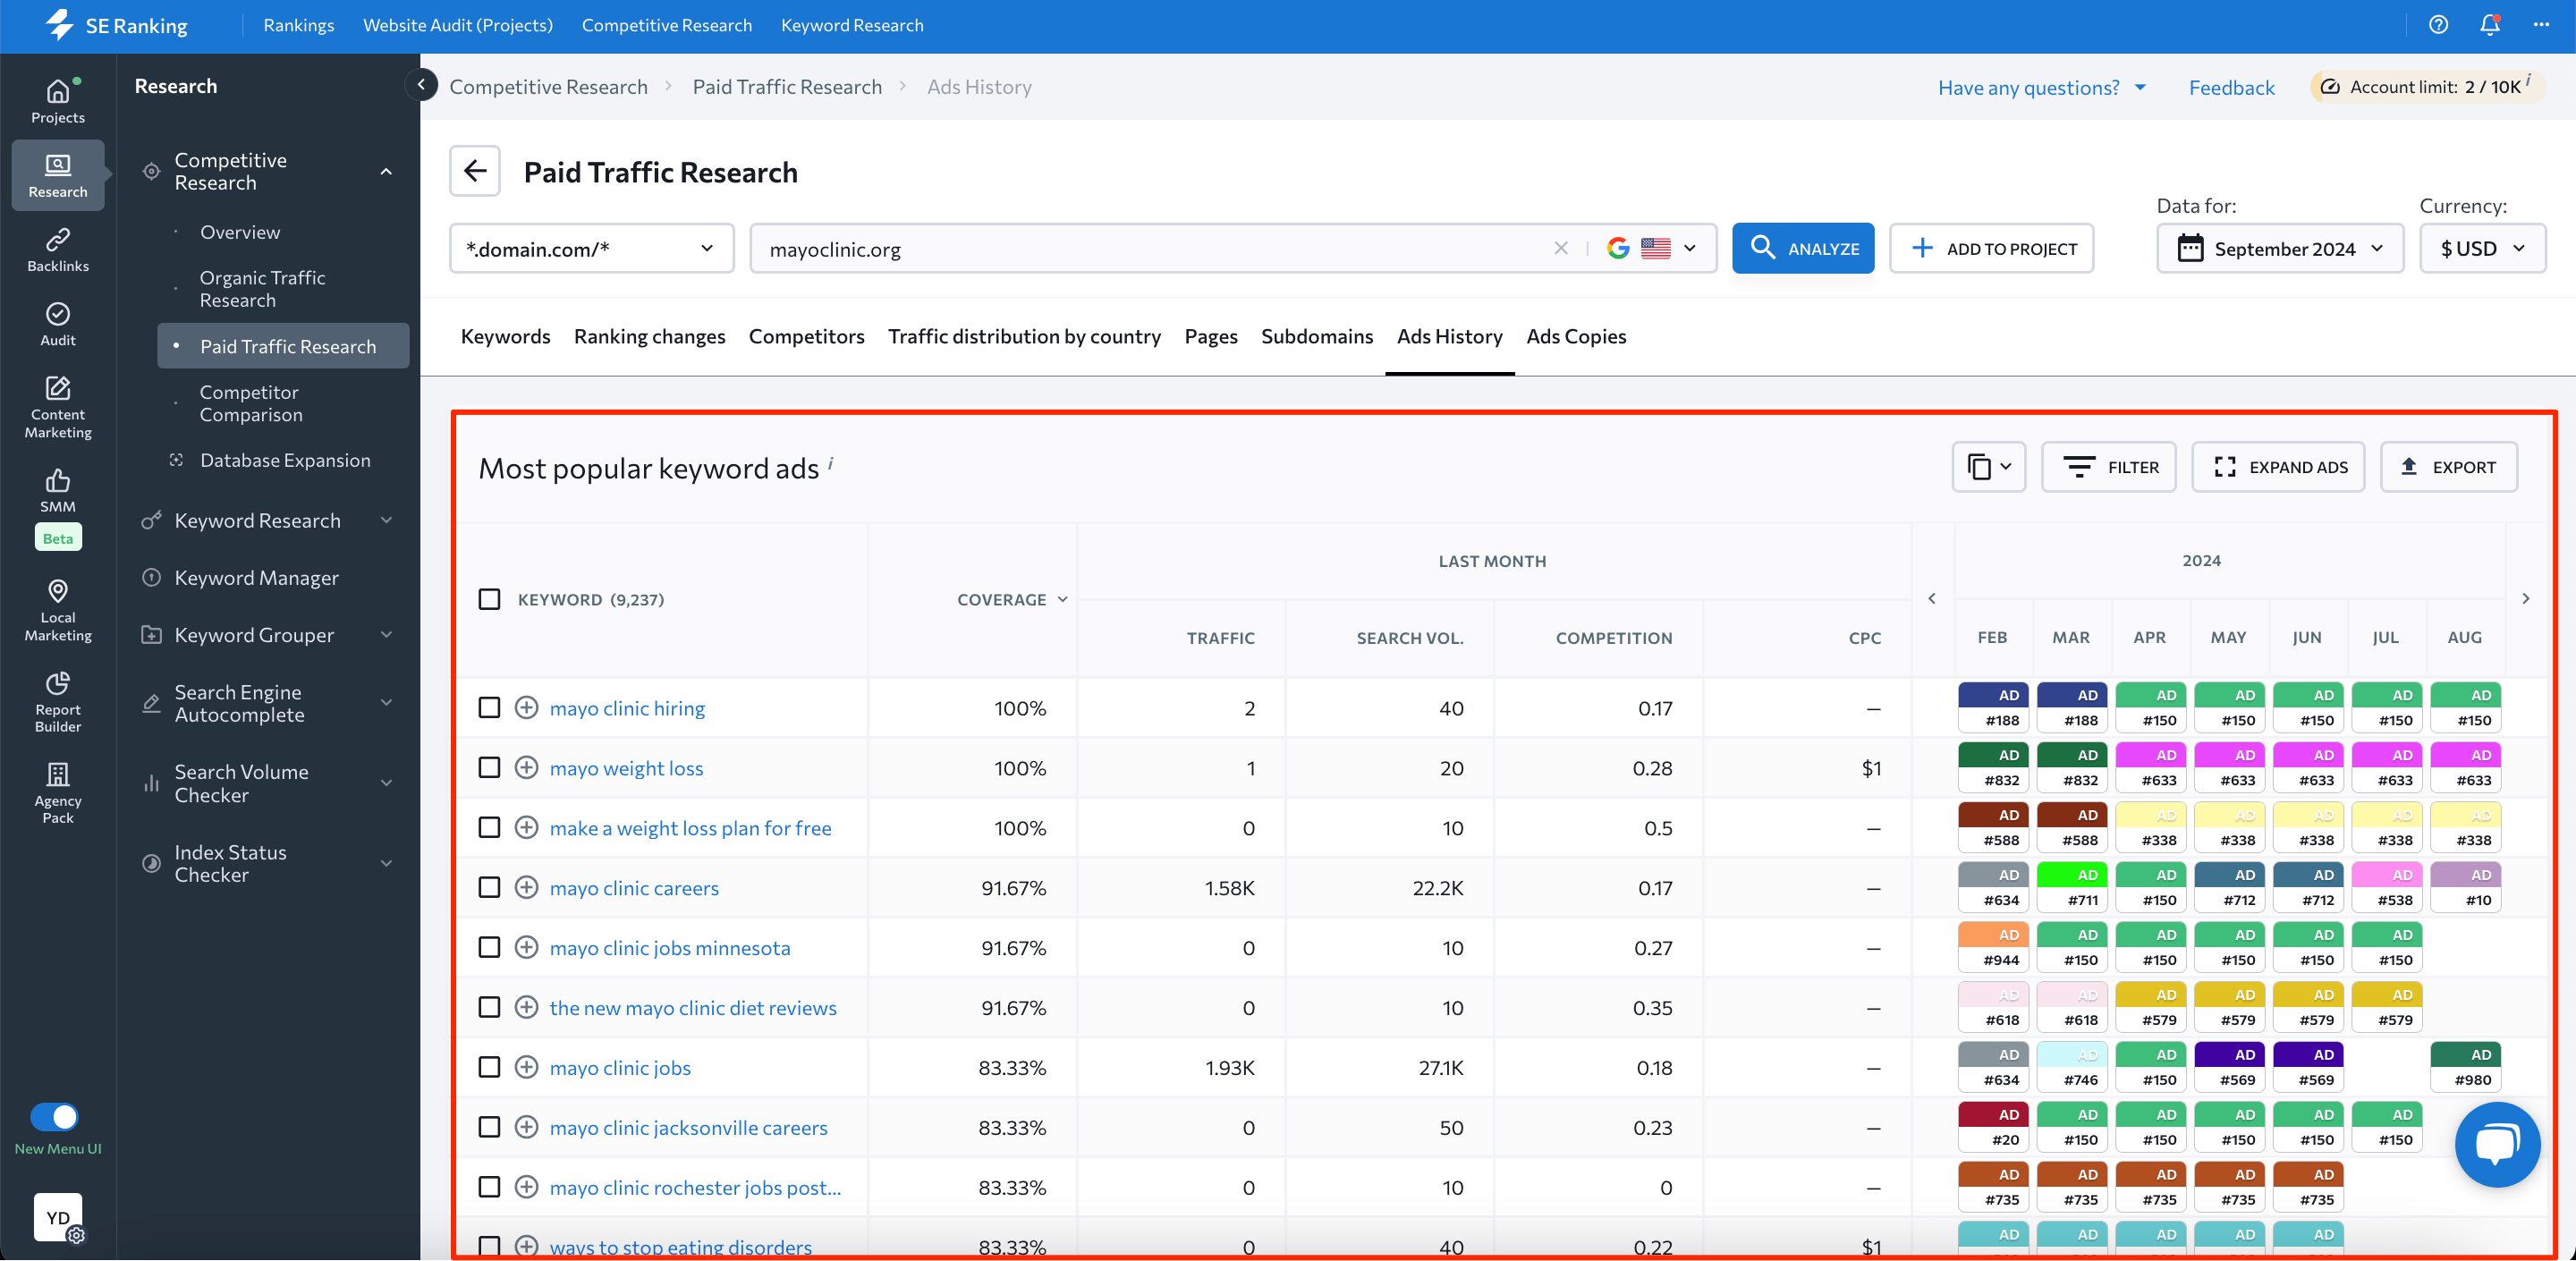Open Organic Traffic Research in sidebar

pos(262,288)
